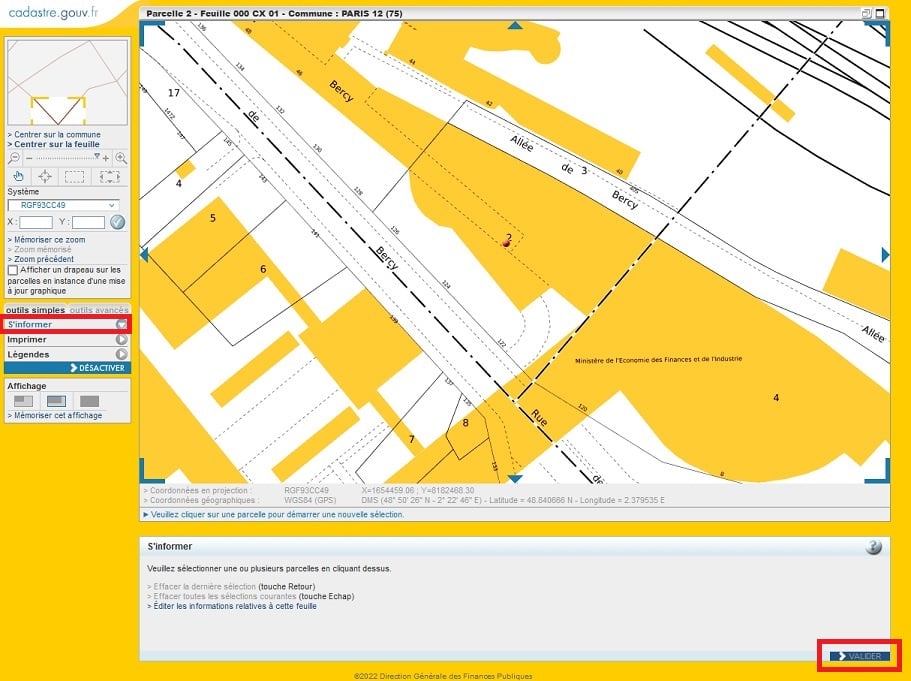Switch to the outils simples tab
The image size is (911, 681).
click(35, 310)
